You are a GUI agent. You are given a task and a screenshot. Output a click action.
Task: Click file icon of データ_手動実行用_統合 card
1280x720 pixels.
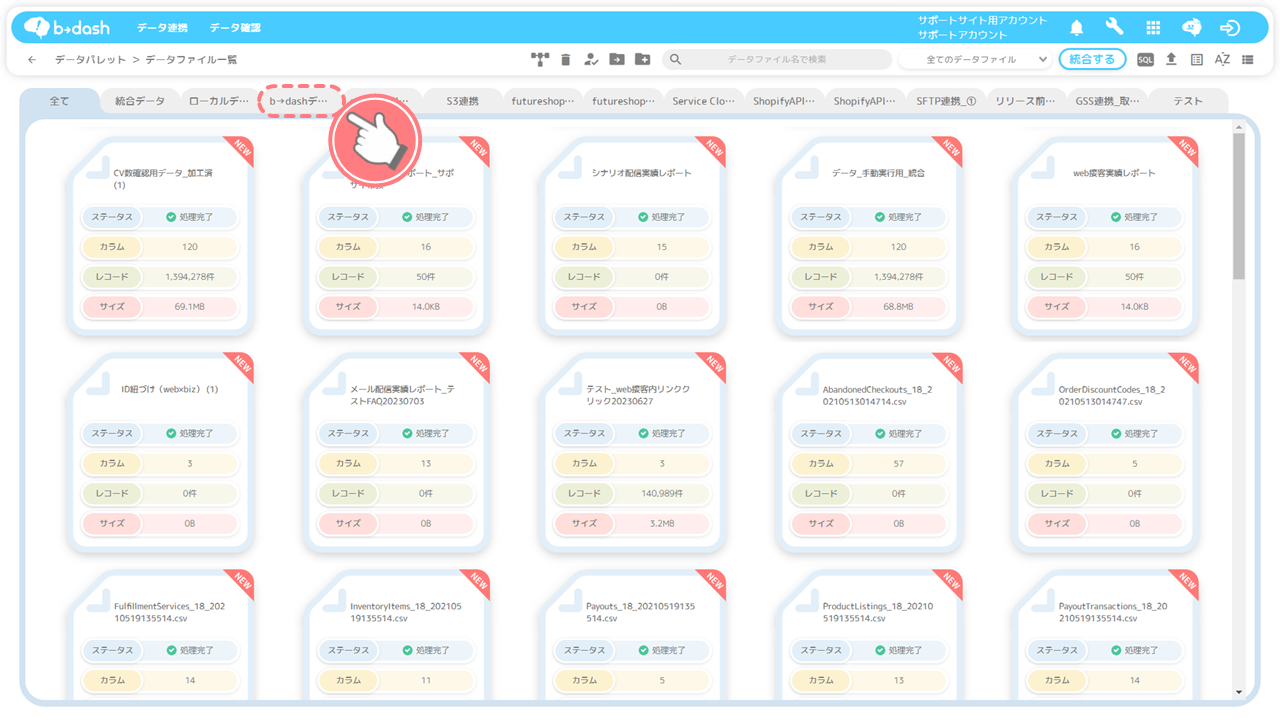(806, 168)
